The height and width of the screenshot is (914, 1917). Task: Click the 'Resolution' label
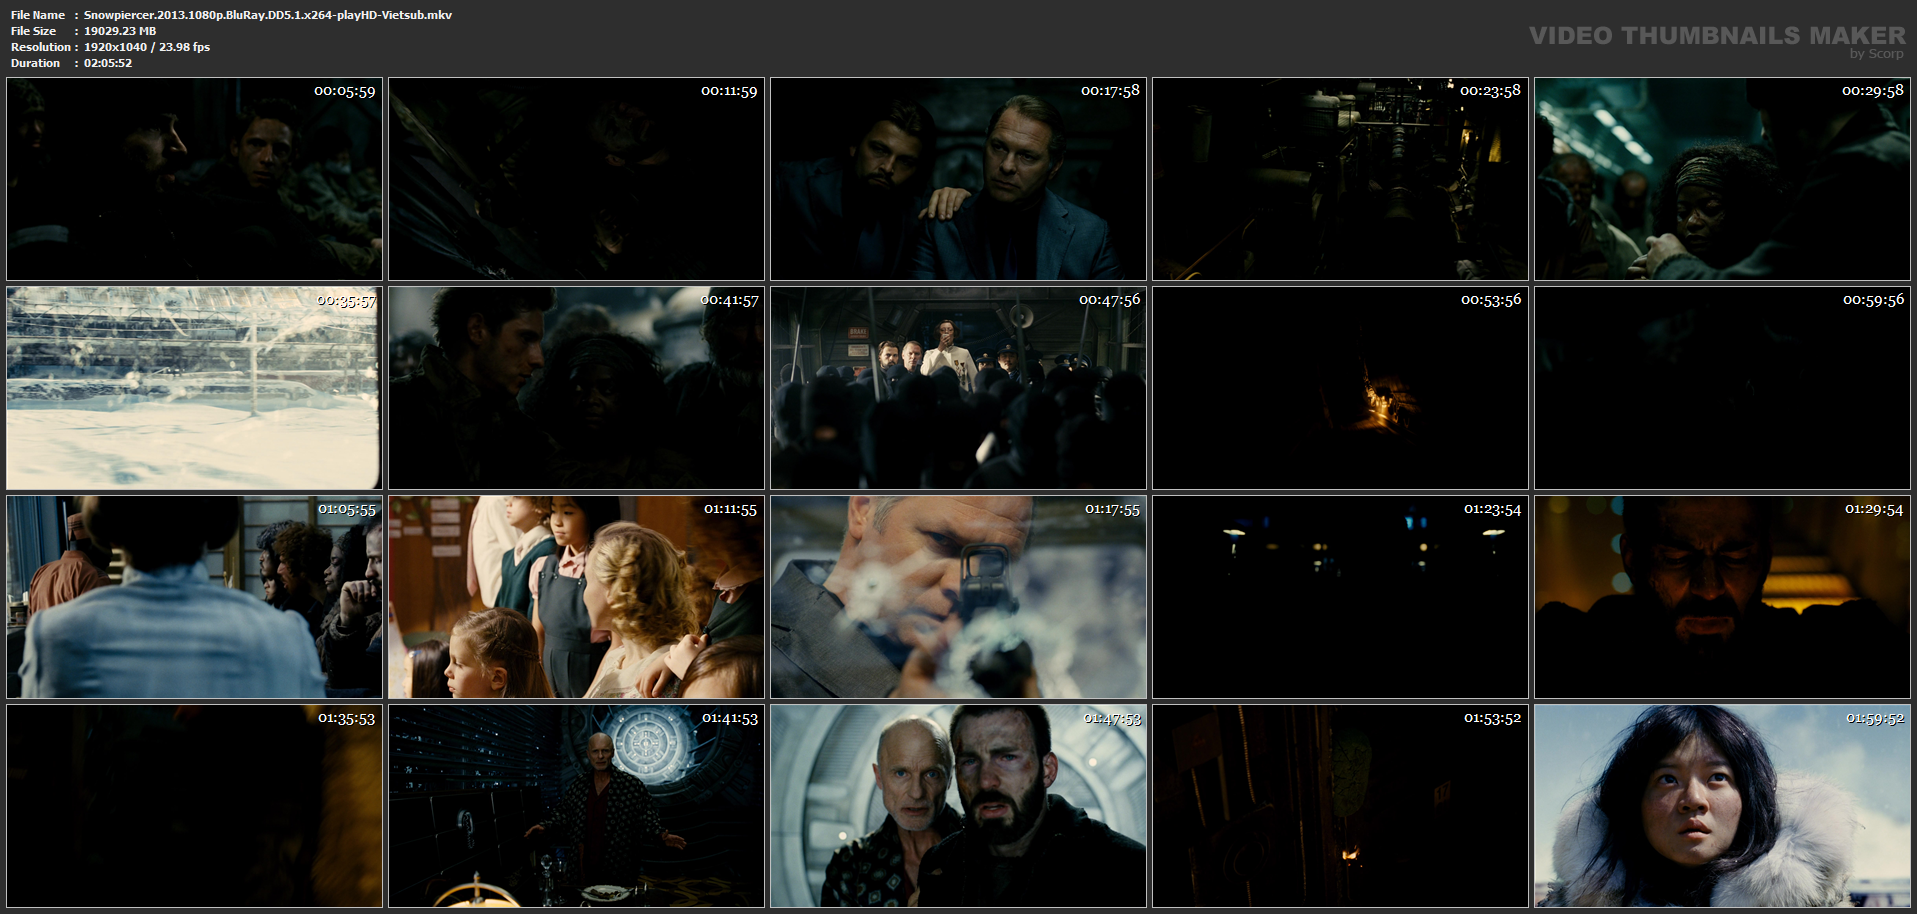41,47
